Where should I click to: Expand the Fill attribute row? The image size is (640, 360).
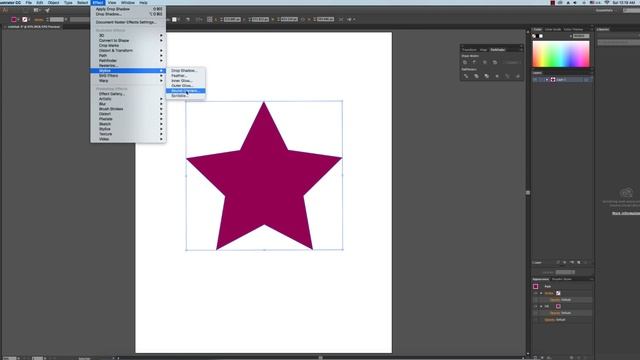pyautogui.click(x=541, y=306)
